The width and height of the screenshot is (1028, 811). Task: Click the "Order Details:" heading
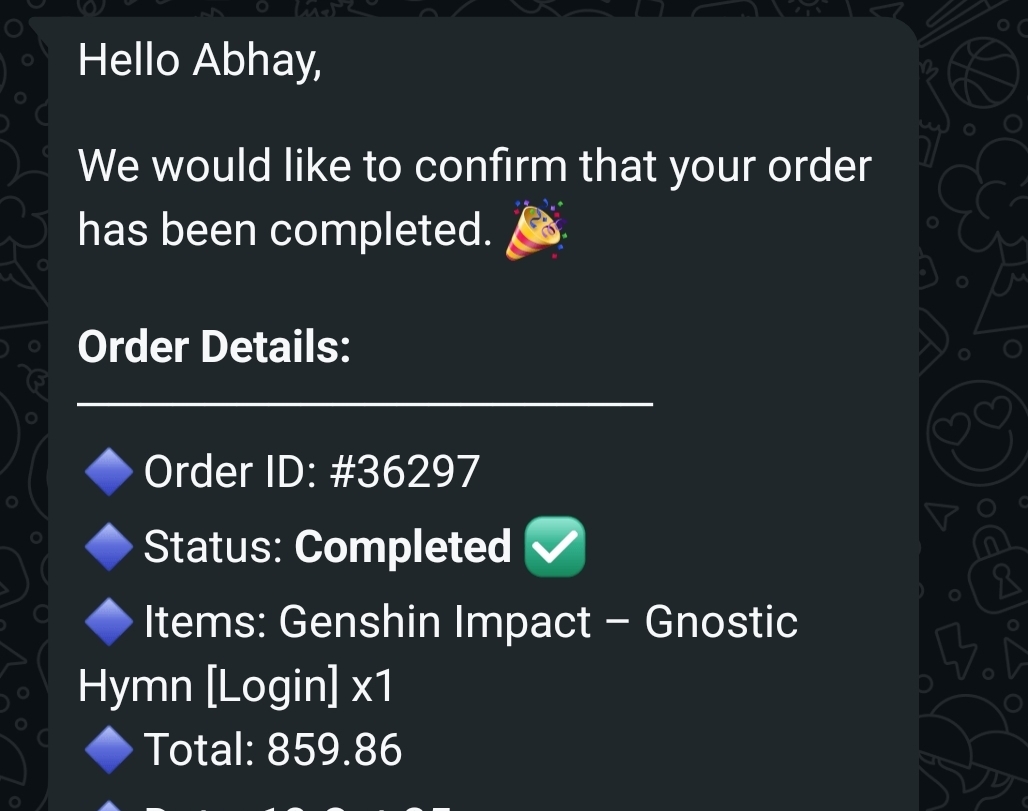pyautogui.click(x=214, y=347)
